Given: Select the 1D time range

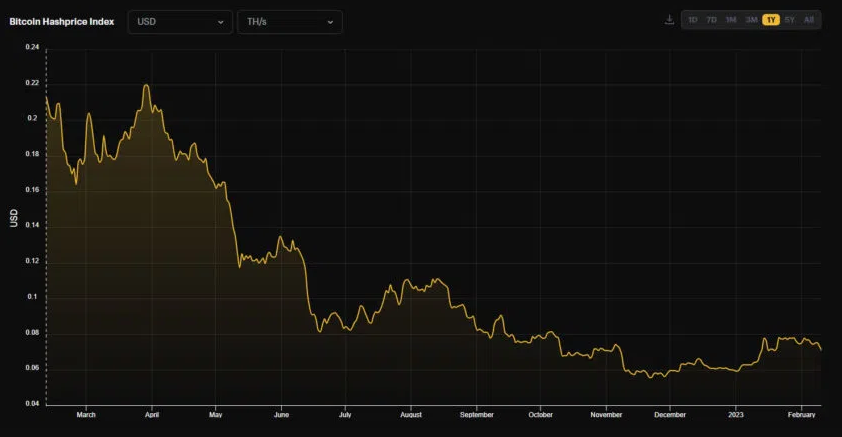Looking at the screenshot, I should coord(693,20).
